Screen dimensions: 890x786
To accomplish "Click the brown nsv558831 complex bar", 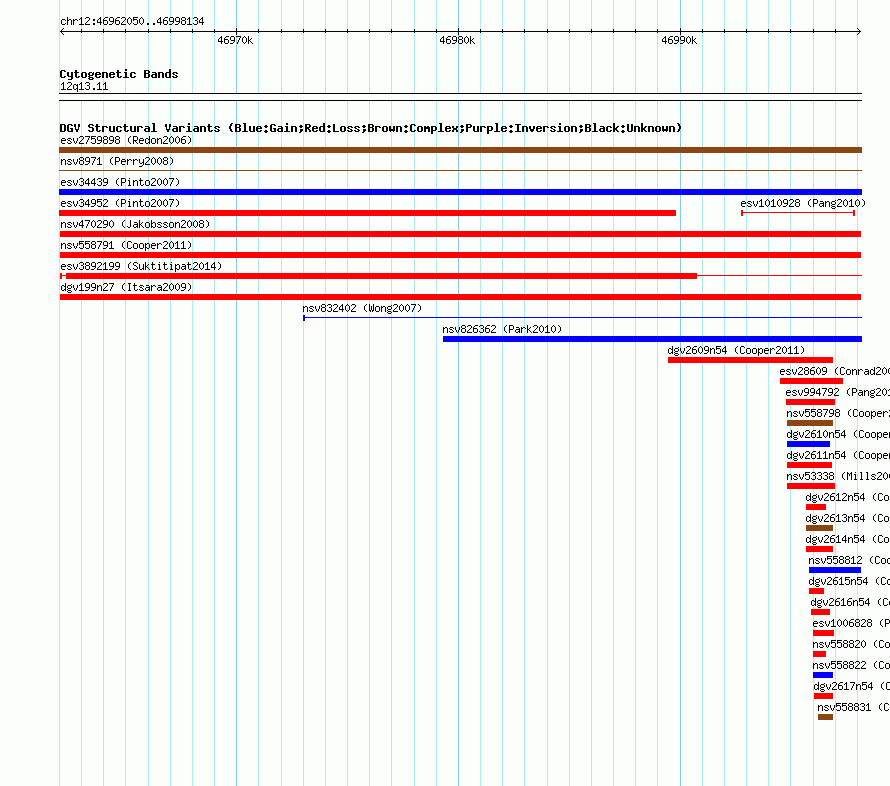I will 825,717.
